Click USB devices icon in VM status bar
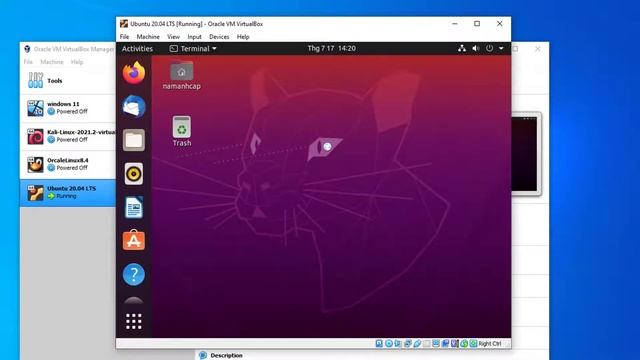Viewport: 640px width, 360px height. point(417,343)
